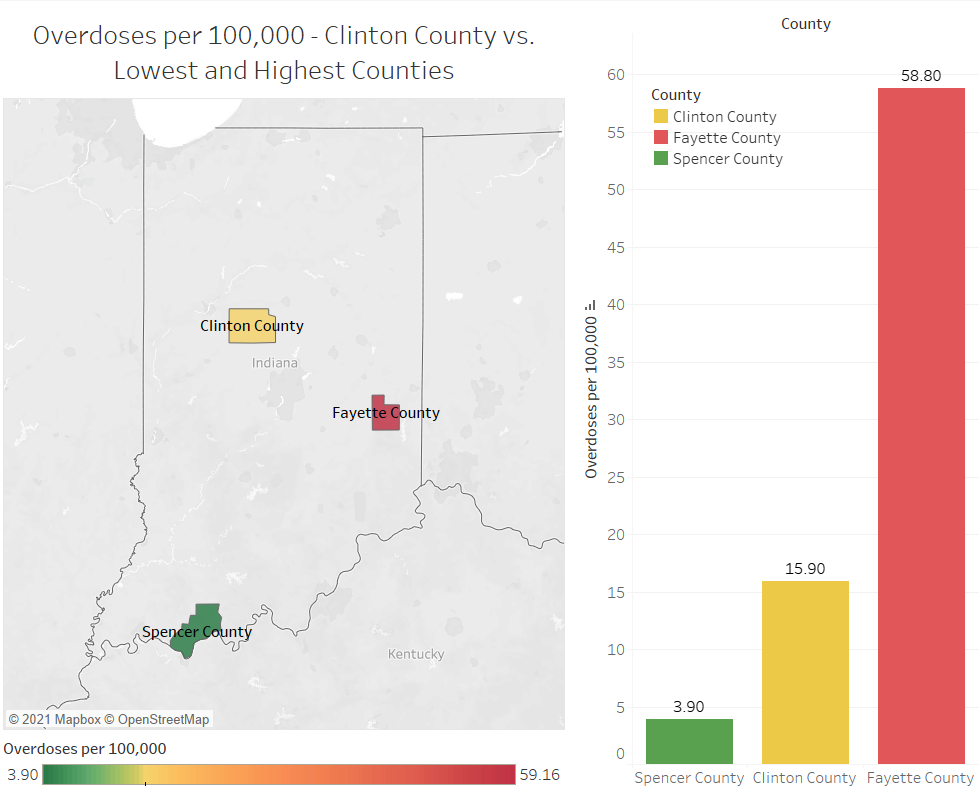Select the red Fayette County map shape

tap(385, 413)
